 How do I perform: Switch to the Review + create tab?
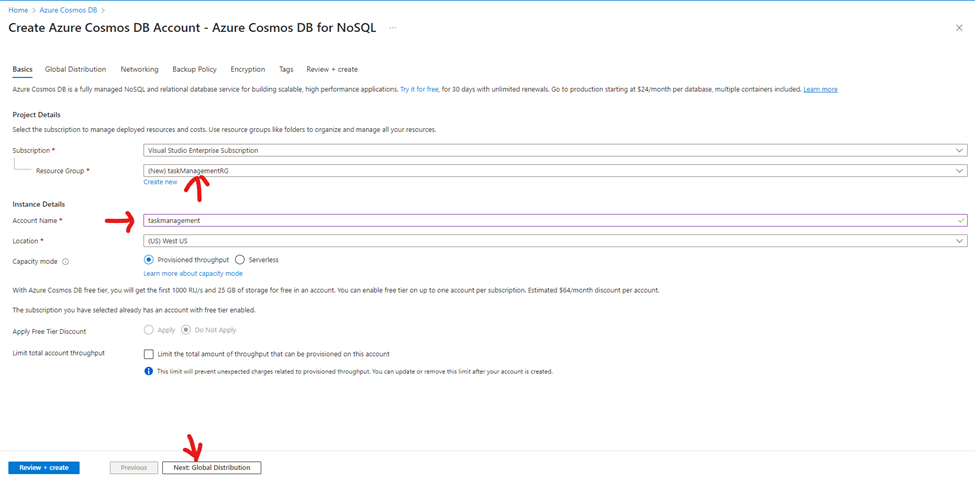[332, 70]
